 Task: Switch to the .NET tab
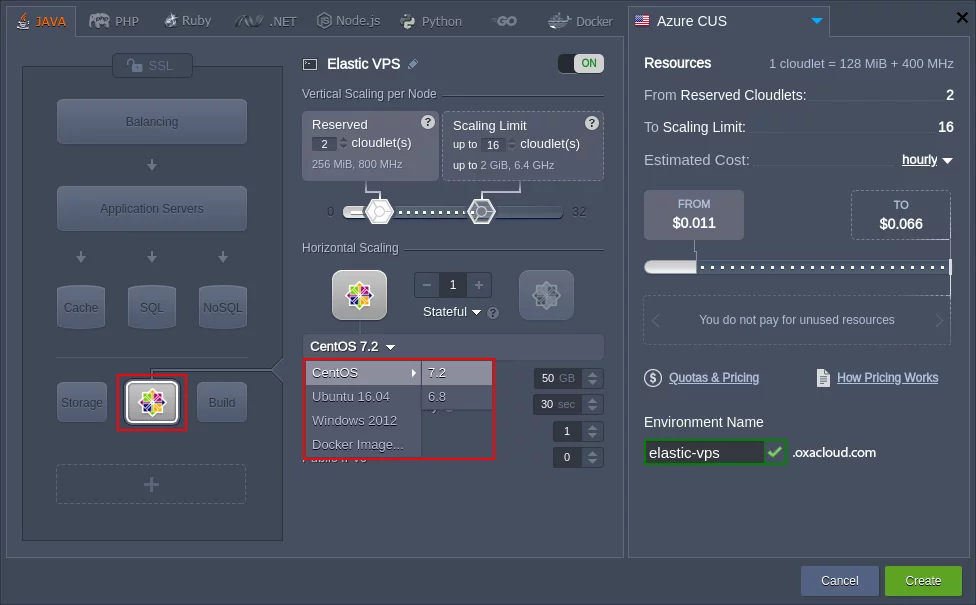tap(266, 21)
